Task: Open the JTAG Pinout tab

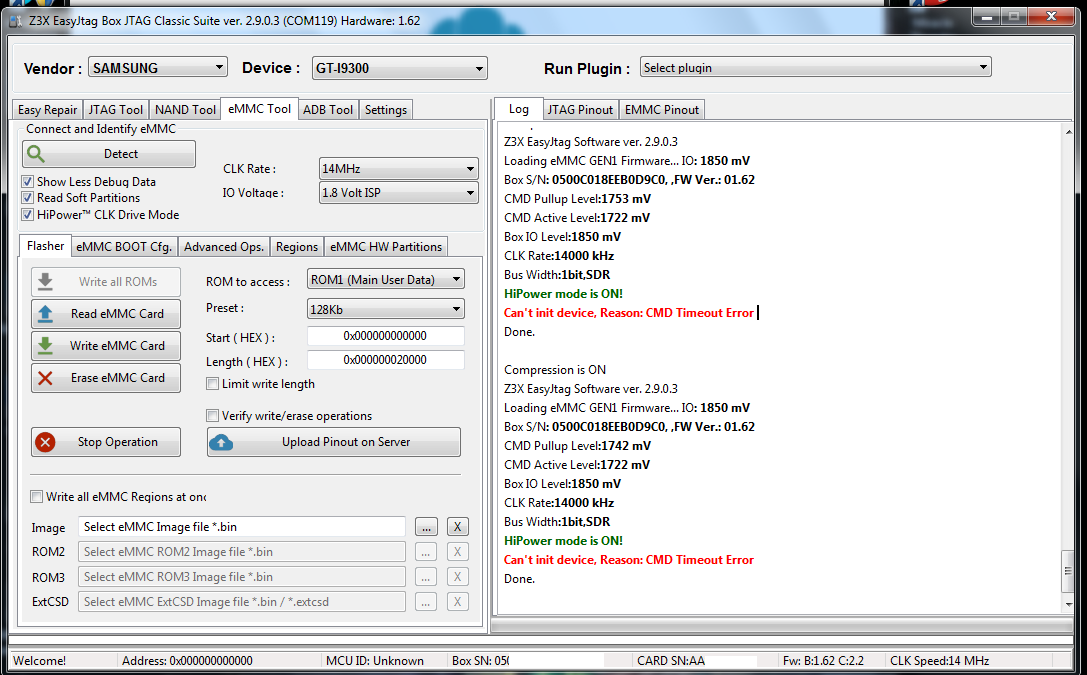Action: click(580, 109)
